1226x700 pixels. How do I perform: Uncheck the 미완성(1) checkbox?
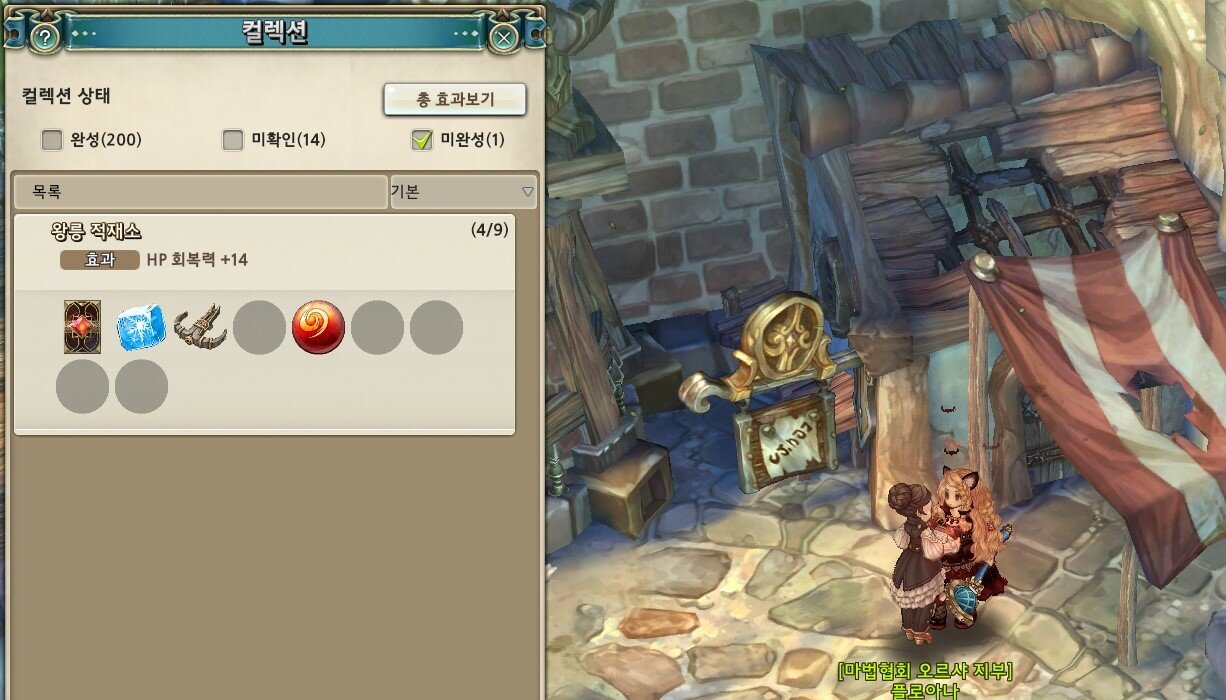(x=421, y=140)
